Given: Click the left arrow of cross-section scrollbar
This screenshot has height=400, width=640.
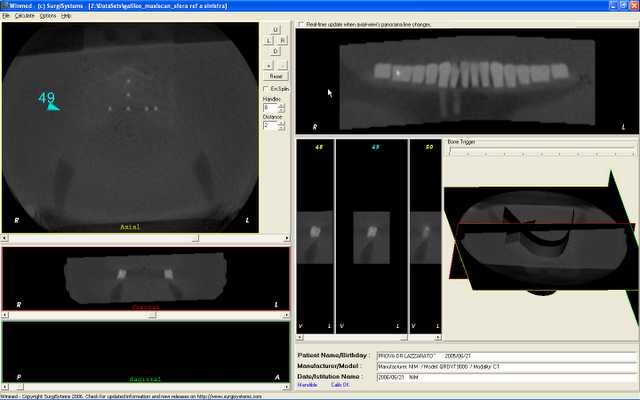Looking at the screenshot, I should pos(299,338).
